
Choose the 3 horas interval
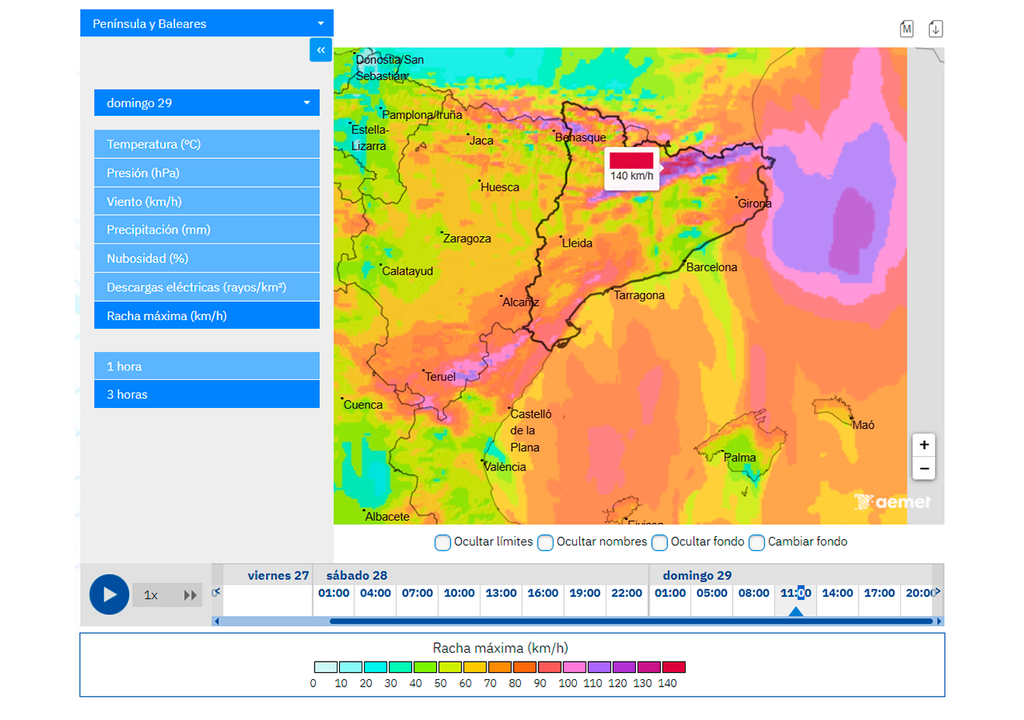click(206, 394)
